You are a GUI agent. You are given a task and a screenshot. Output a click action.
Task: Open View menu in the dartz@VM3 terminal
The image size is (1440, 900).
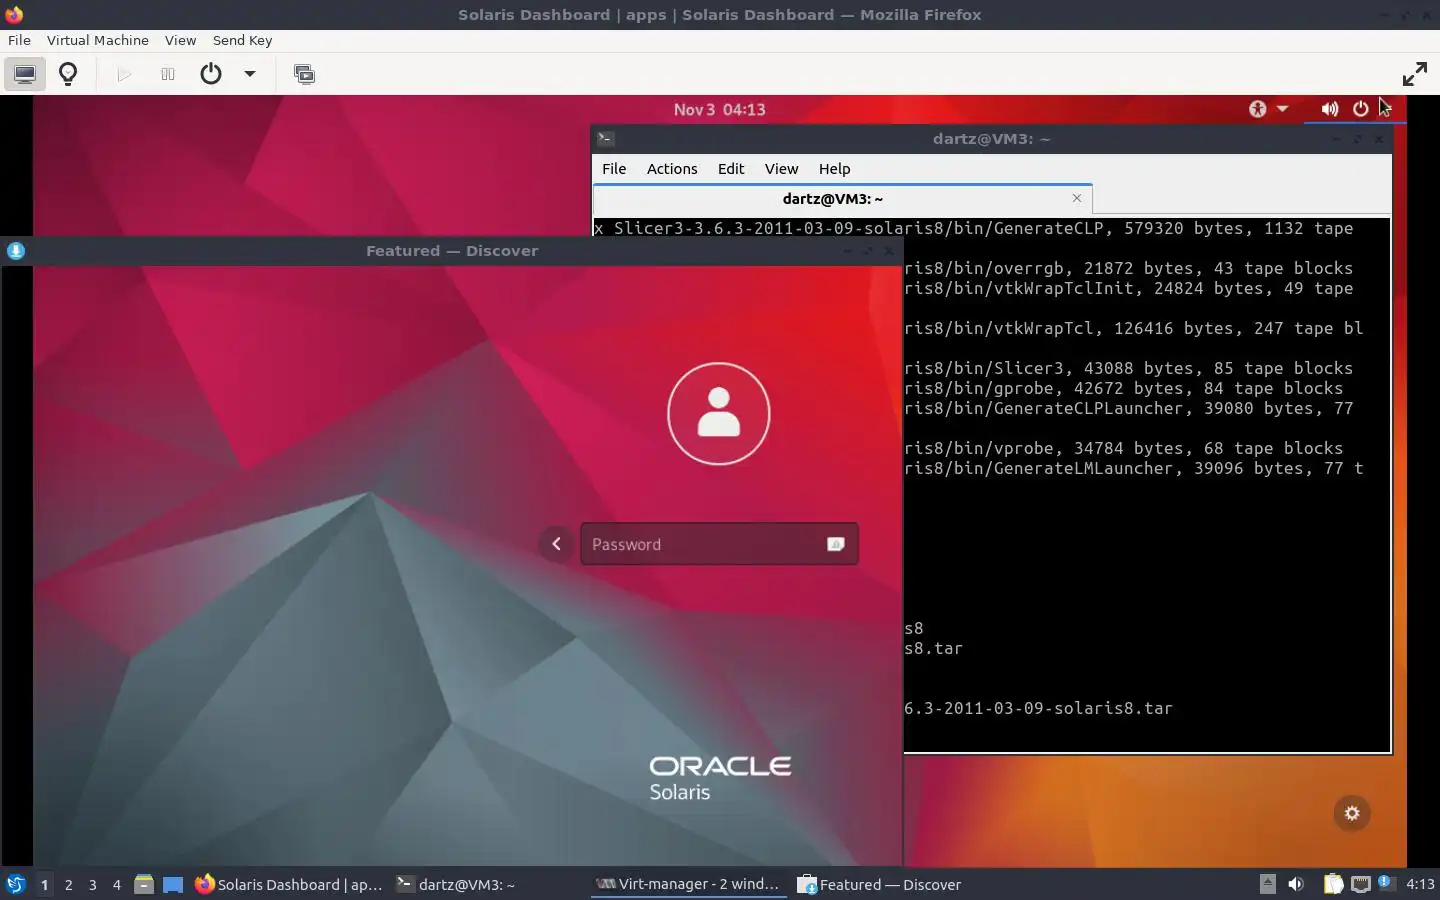click(x=781, y=169)
